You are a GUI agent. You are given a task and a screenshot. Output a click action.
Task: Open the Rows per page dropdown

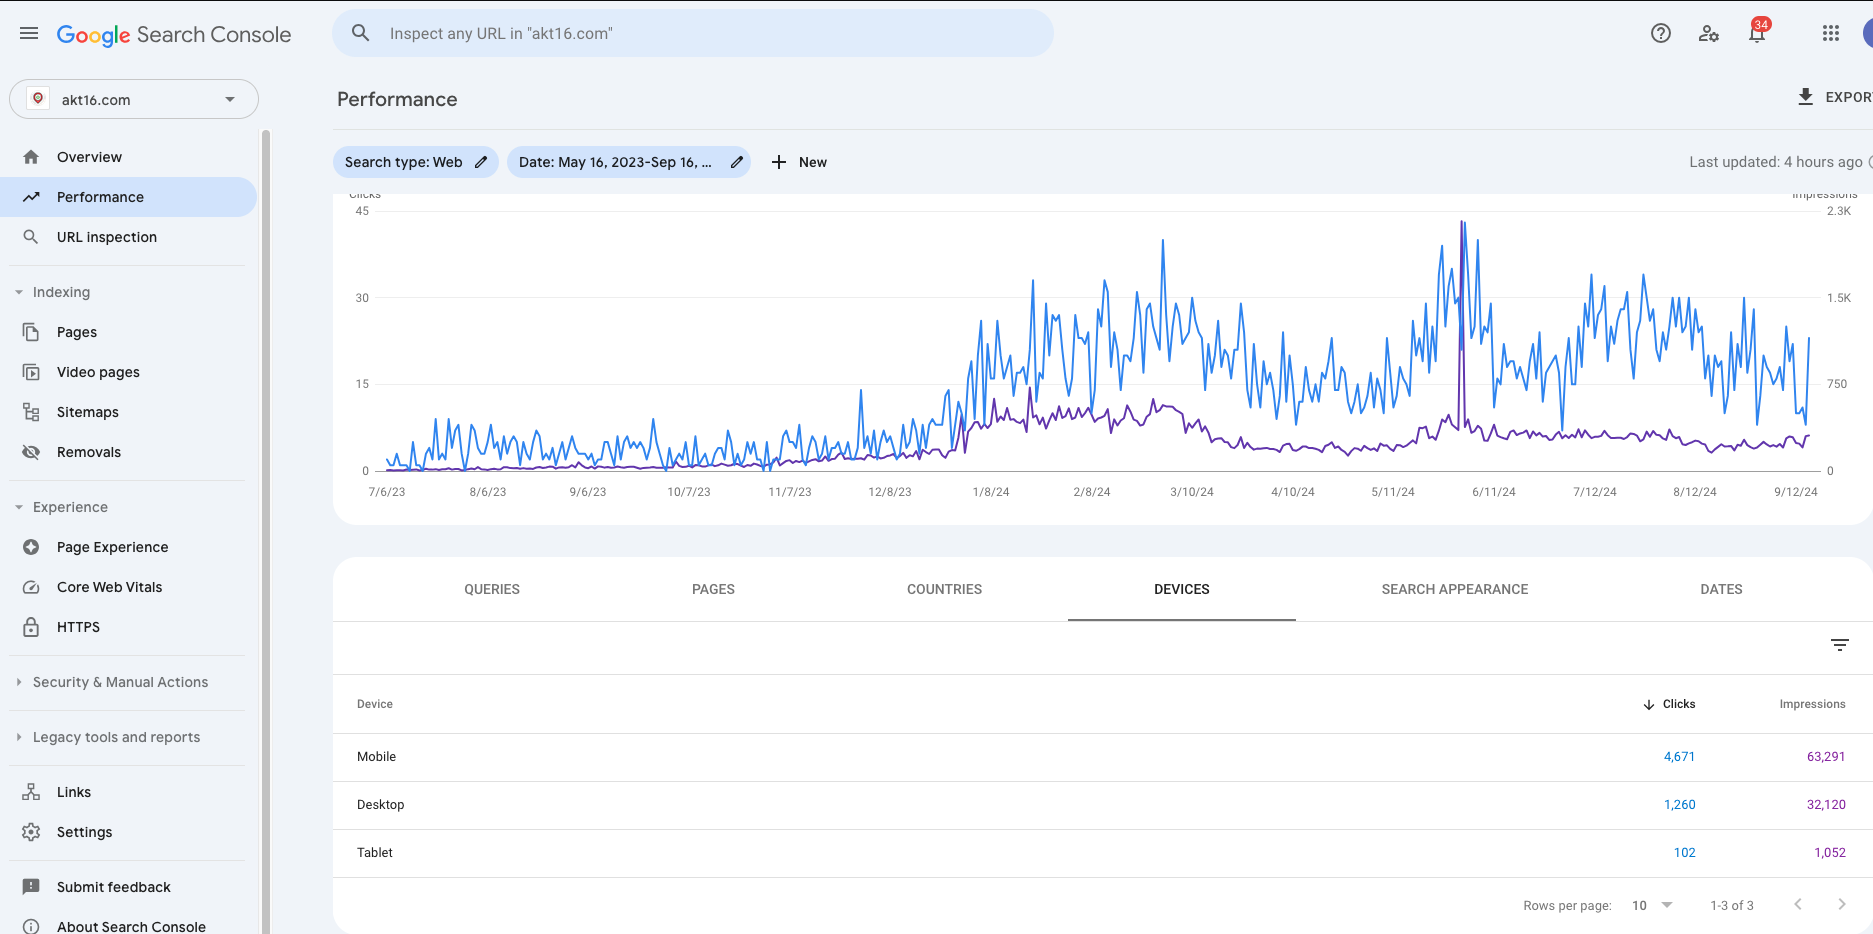pyautogui.click(x=1652, y=905)
